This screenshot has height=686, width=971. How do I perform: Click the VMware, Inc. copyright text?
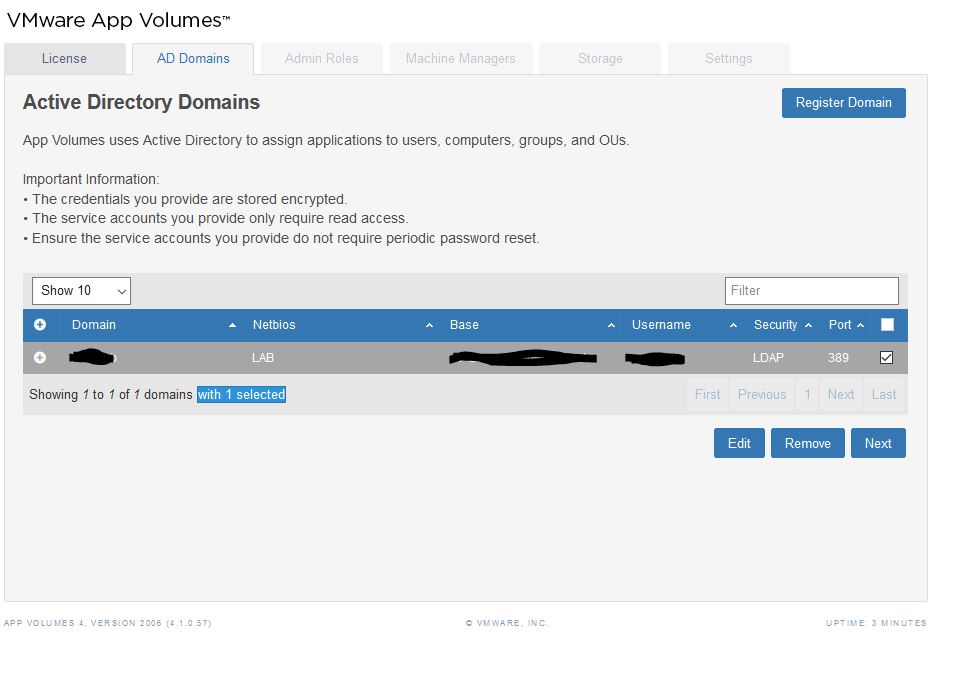pyautogui.click(x=507, y=623)
